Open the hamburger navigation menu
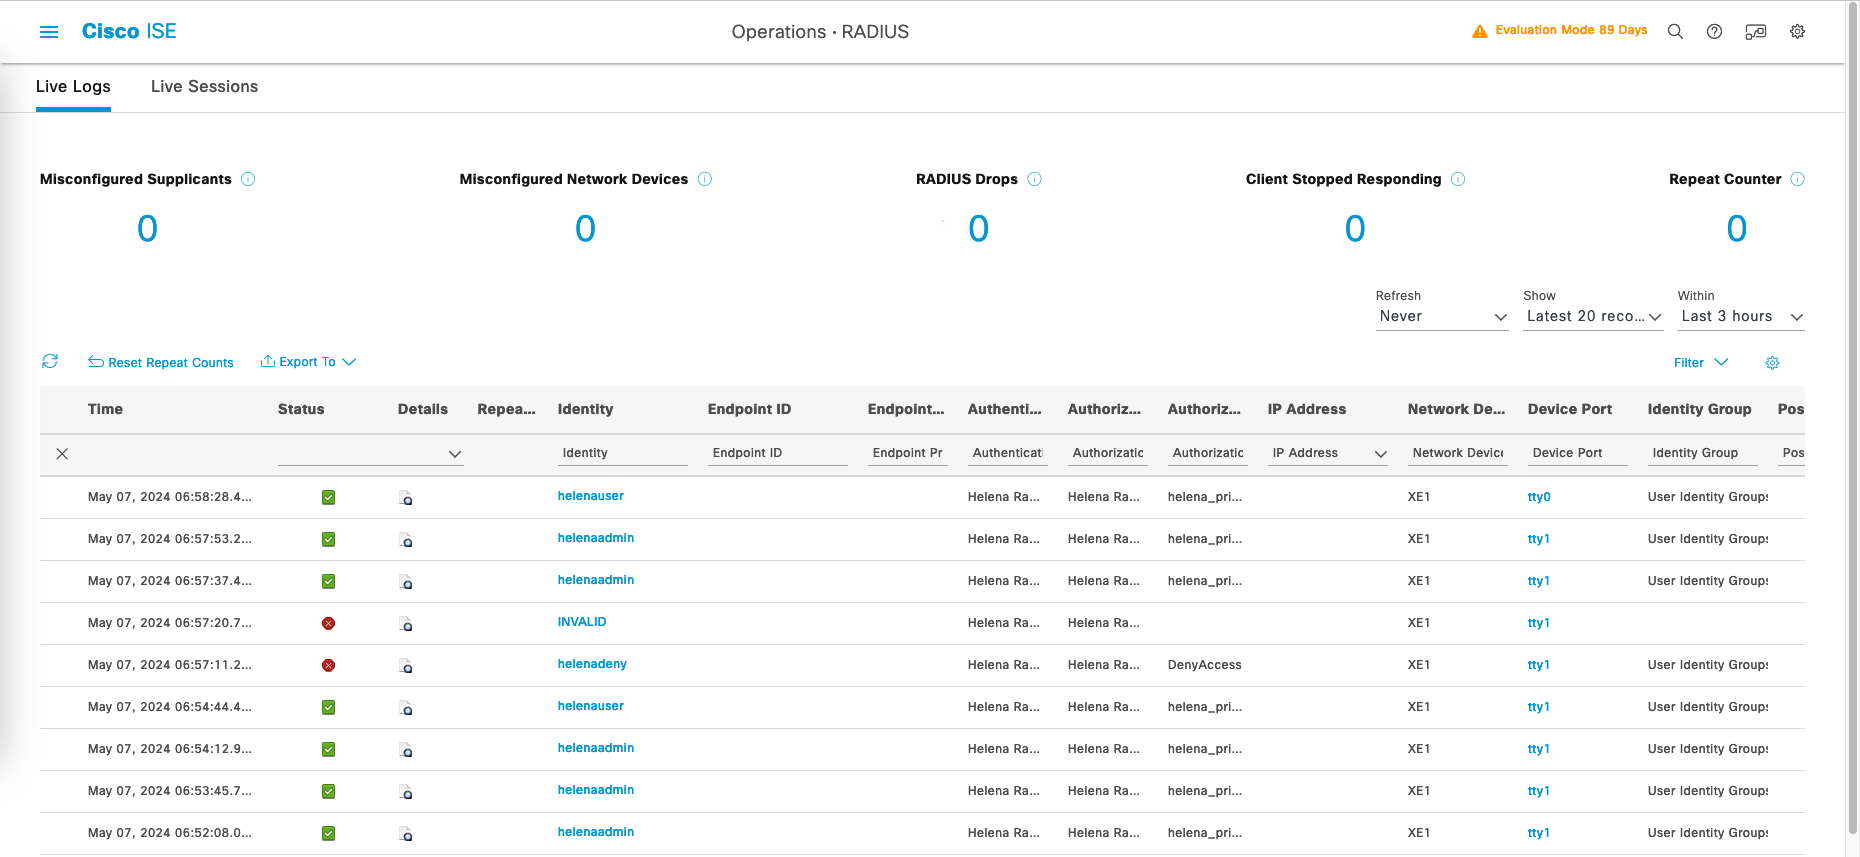The width and height of the screenshot is (1860, 857). coord(48,32)
